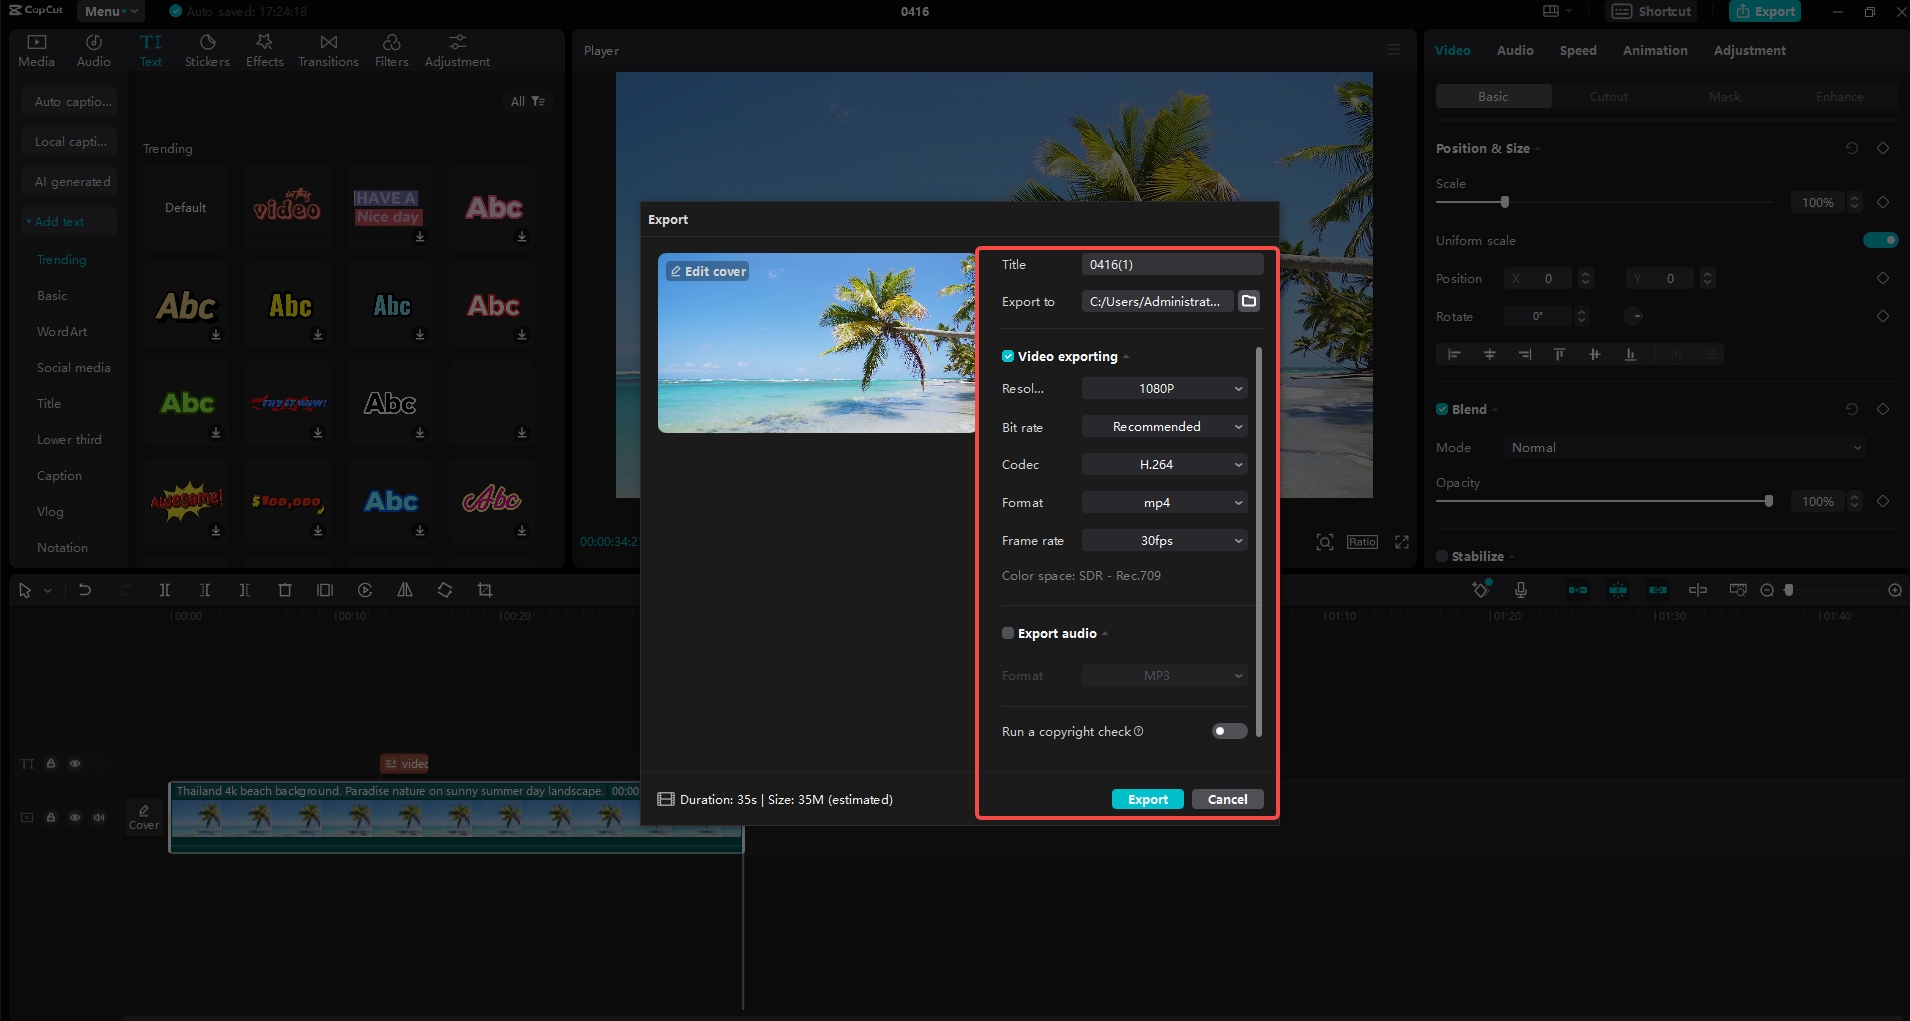Select the Effects panel icon
Image resolution: width=1910 pixels, height=1021 pixels.
click(263, 50)
